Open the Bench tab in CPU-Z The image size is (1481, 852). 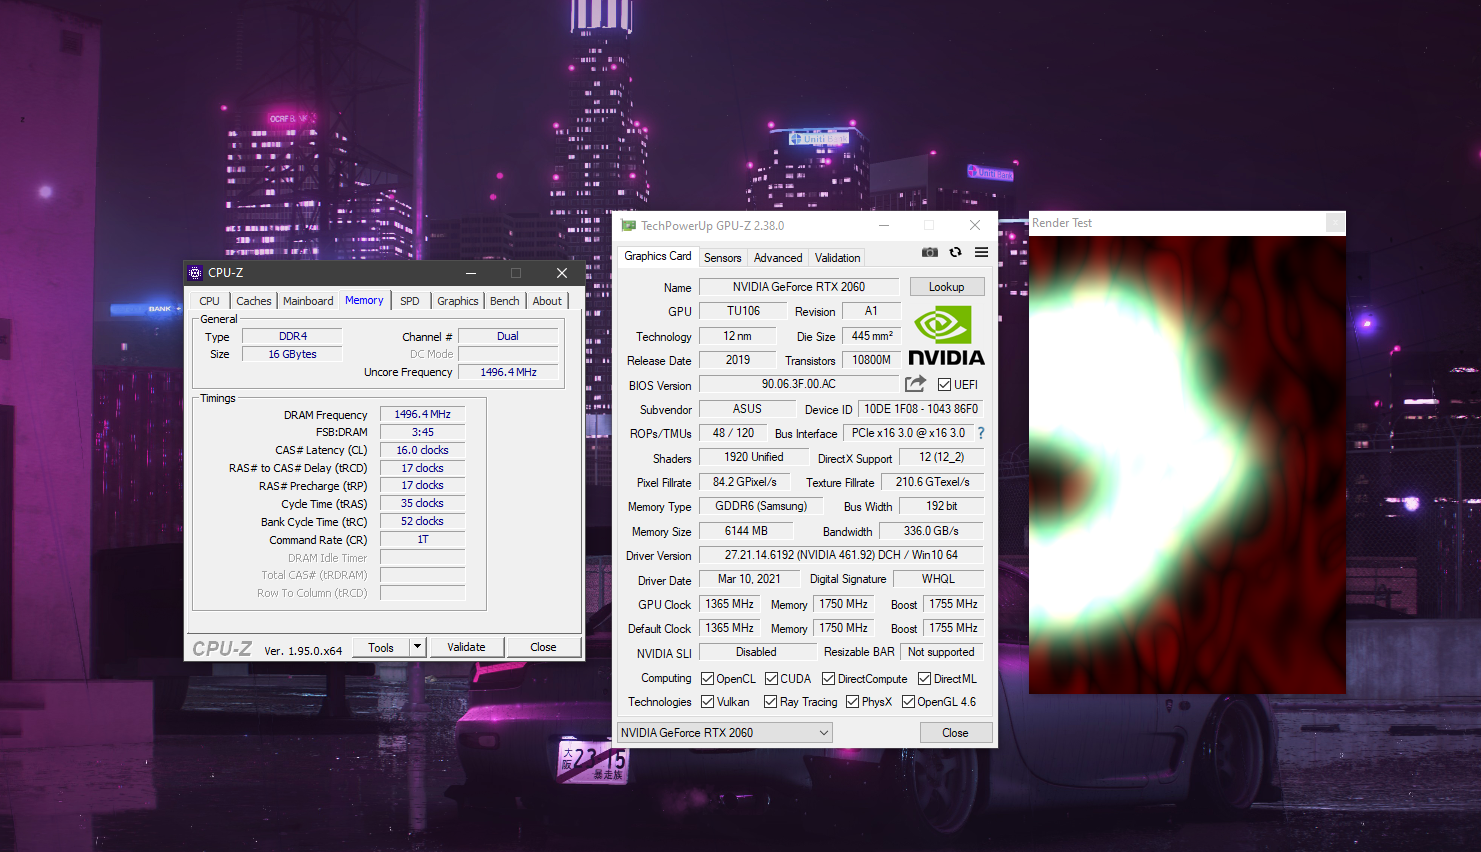[505, 301]
